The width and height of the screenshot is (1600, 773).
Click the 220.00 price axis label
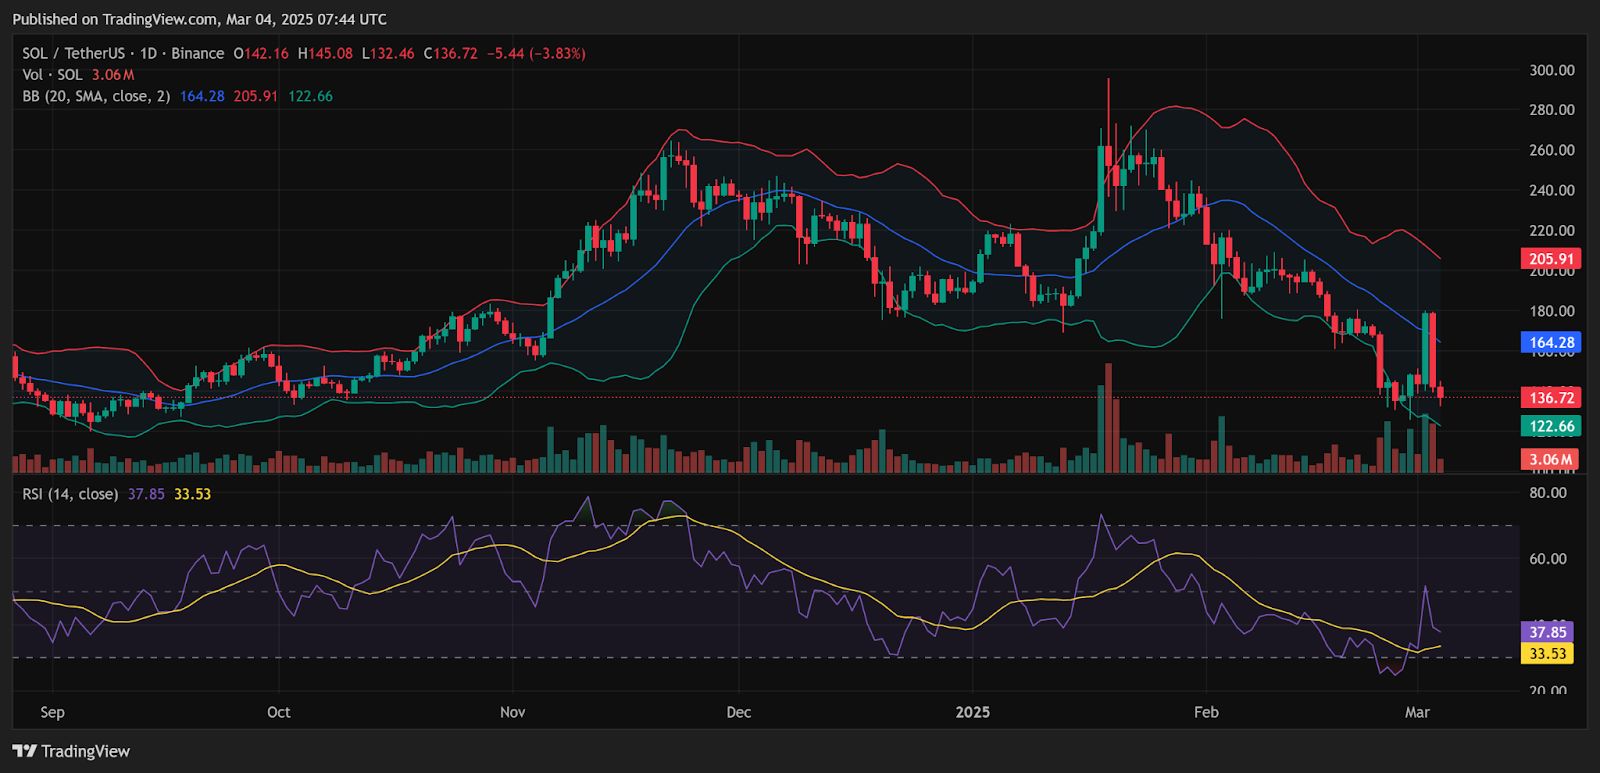[1552, 230]
